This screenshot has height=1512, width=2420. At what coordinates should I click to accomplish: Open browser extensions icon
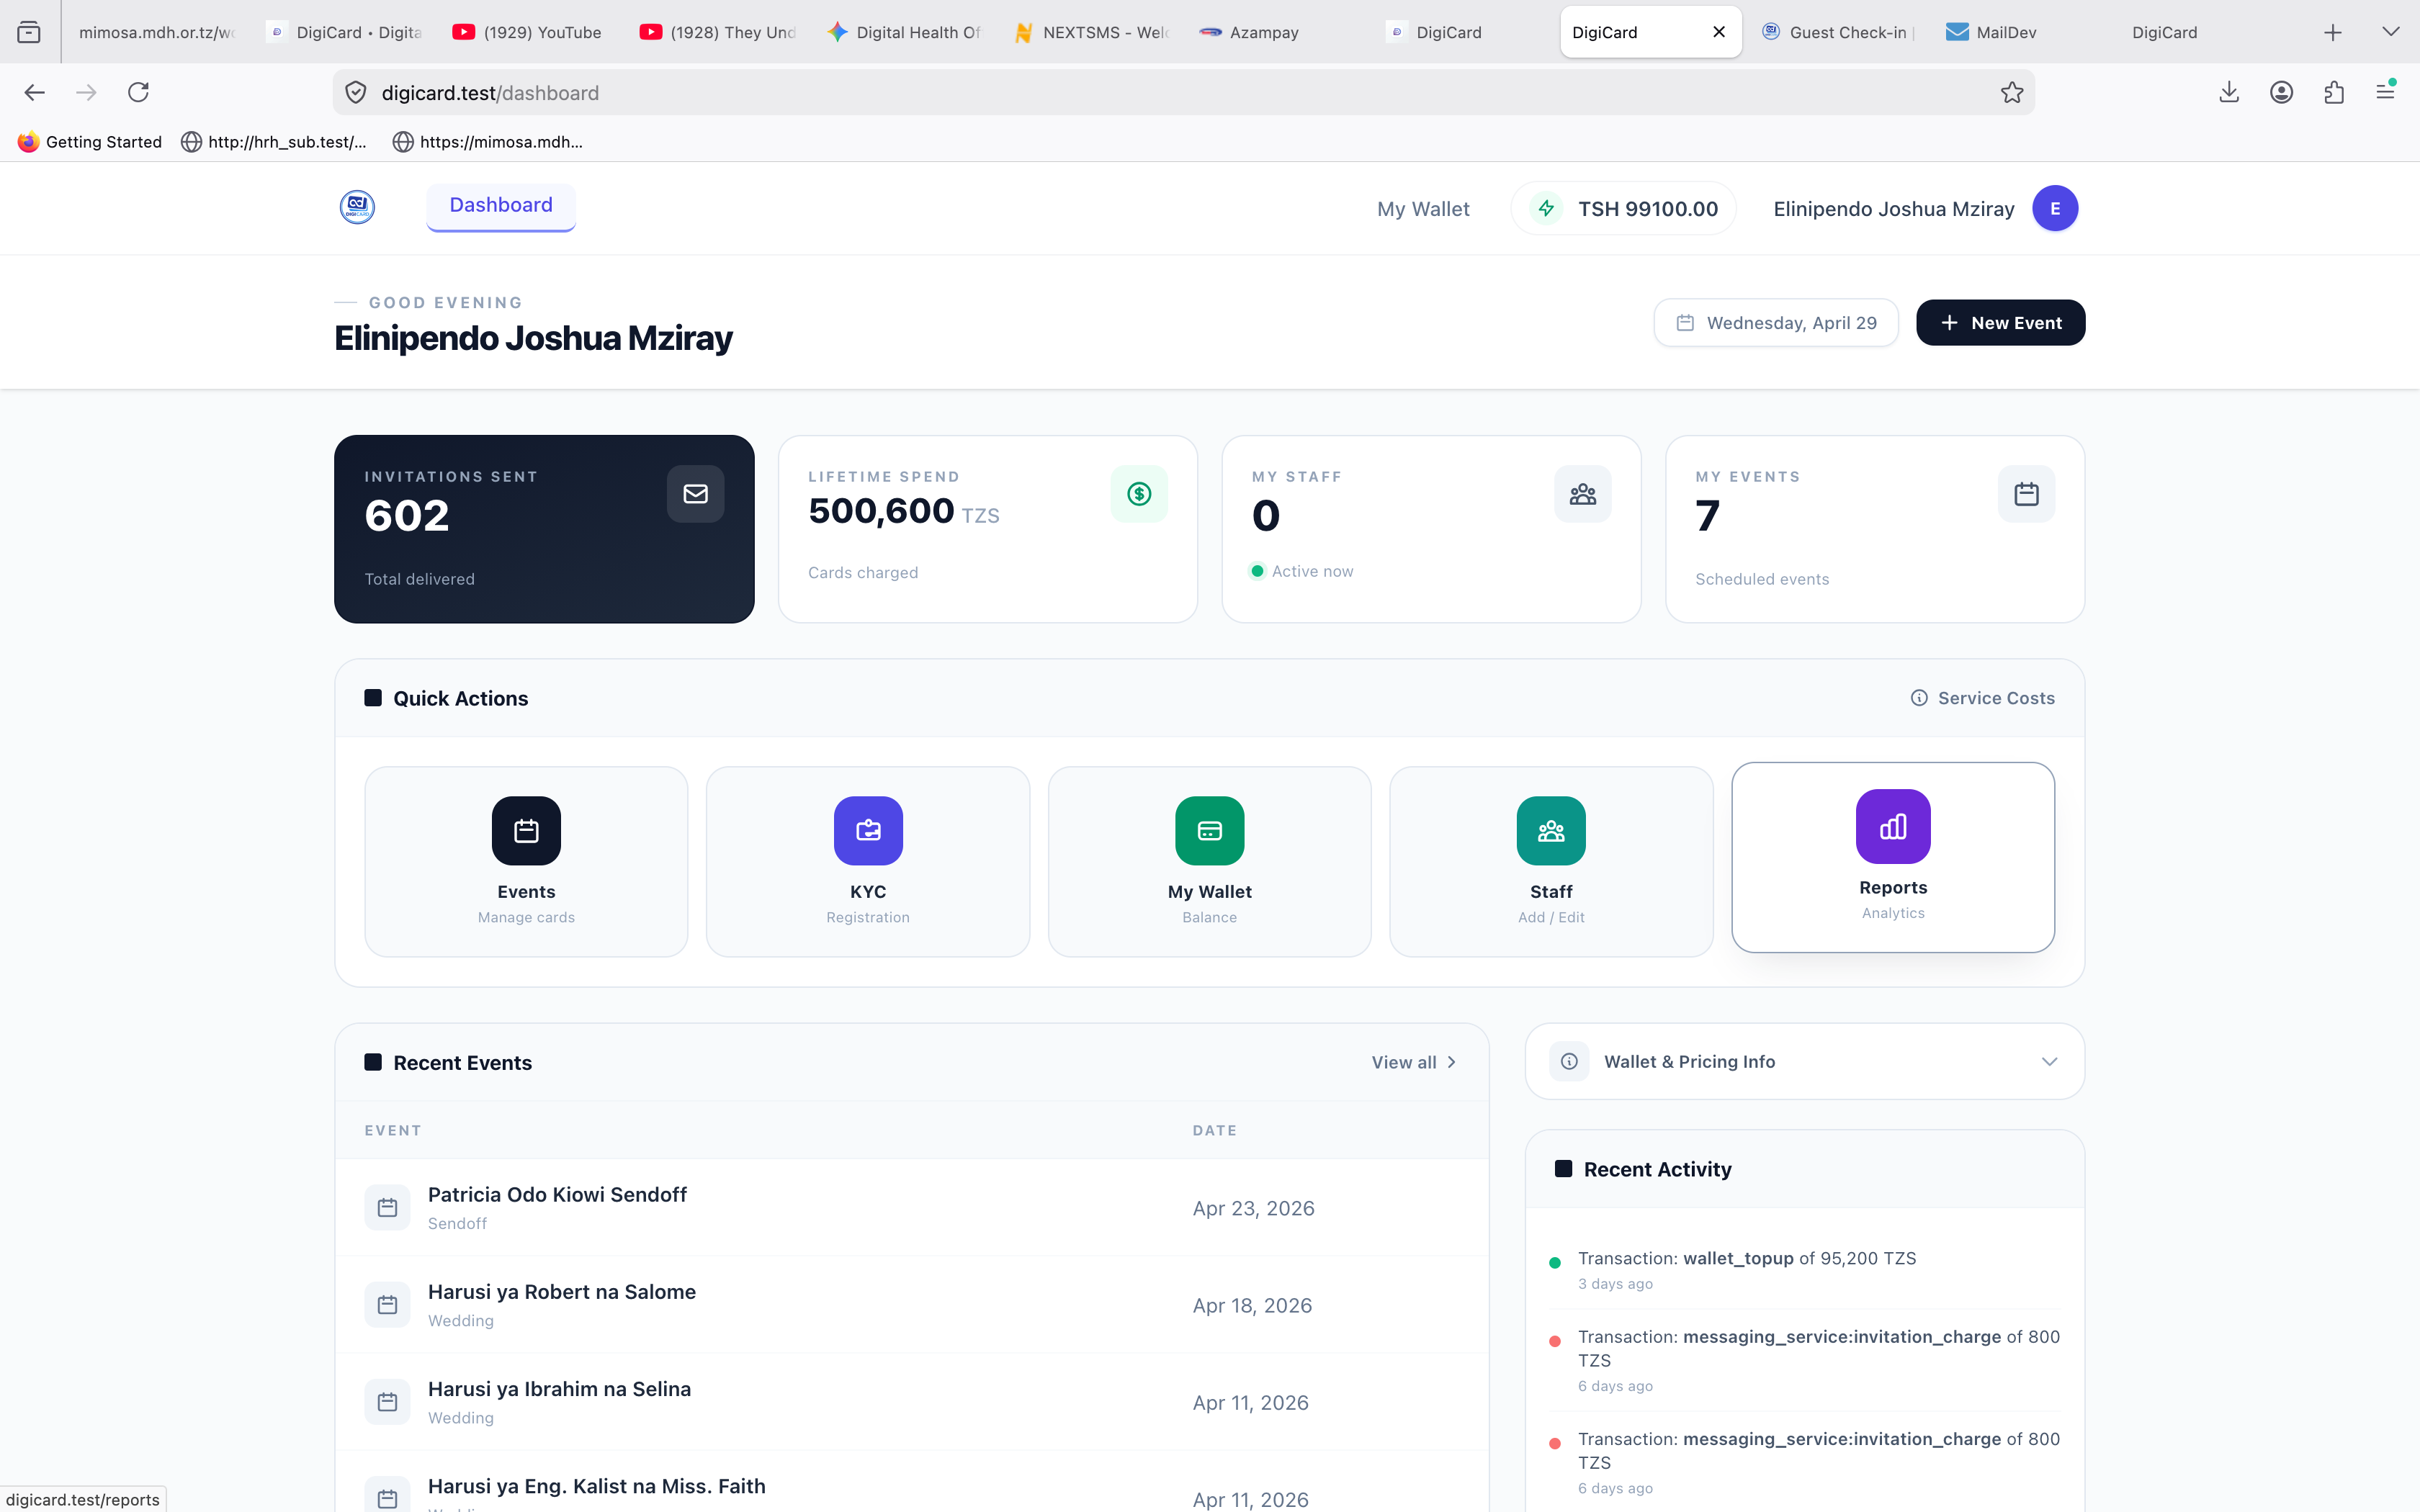click(x=2334, y=93)
